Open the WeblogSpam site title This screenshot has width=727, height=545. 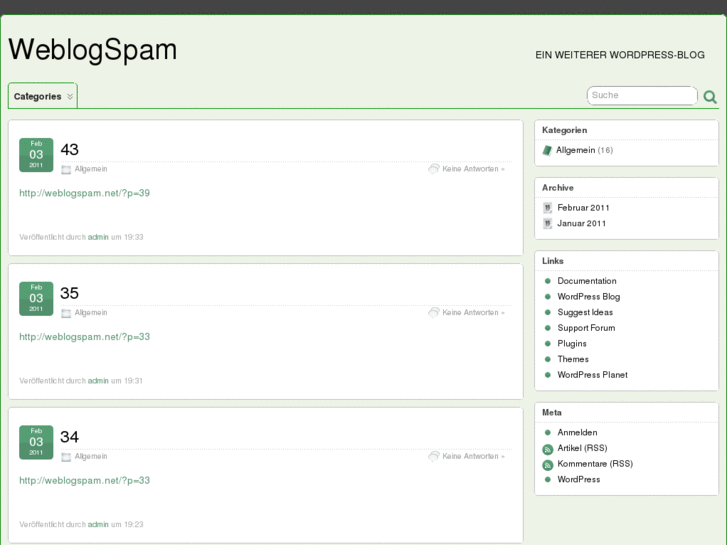click(93, 50)
